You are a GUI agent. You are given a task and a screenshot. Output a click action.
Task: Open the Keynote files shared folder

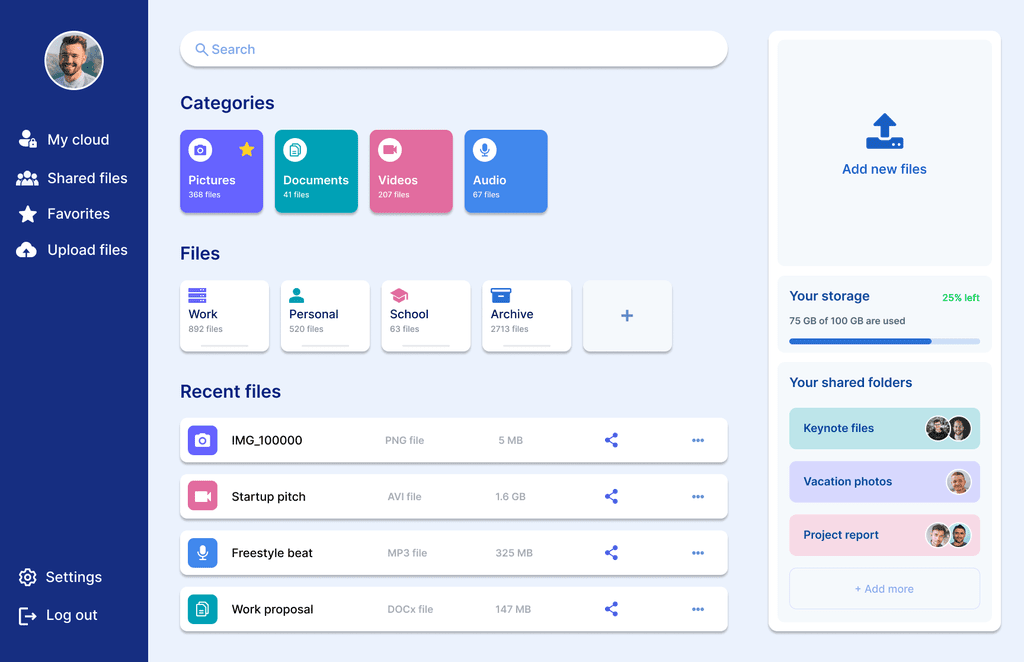click(884, 428)
